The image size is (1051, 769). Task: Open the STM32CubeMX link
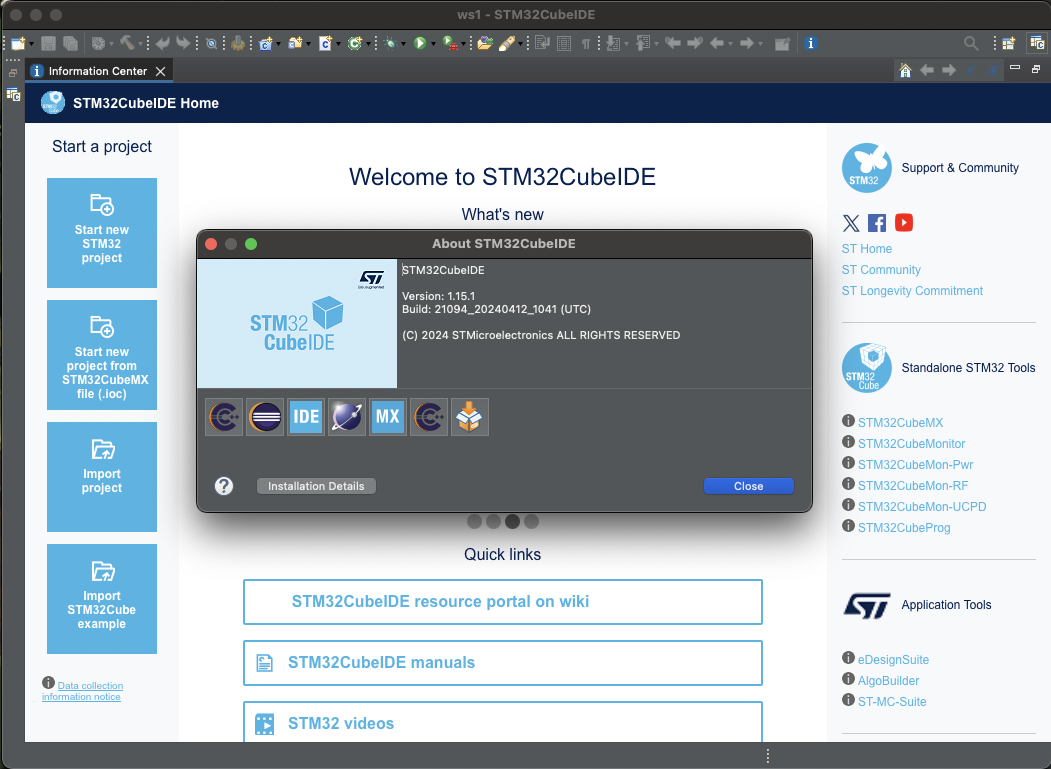pos(900,422)
